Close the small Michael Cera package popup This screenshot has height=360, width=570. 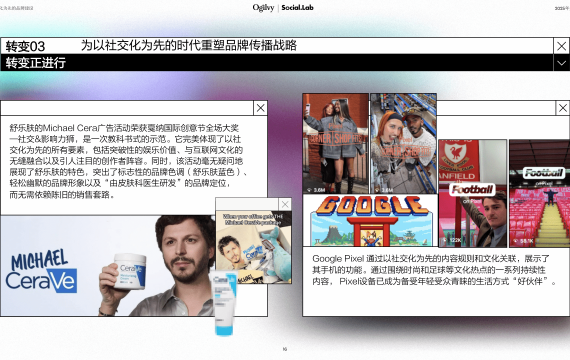tap(285, 204)
